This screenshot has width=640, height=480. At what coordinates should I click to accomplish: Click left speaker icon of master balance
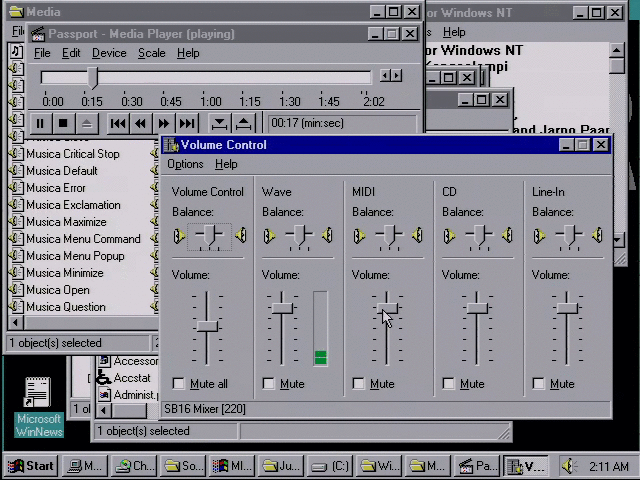tap(179, 236)
